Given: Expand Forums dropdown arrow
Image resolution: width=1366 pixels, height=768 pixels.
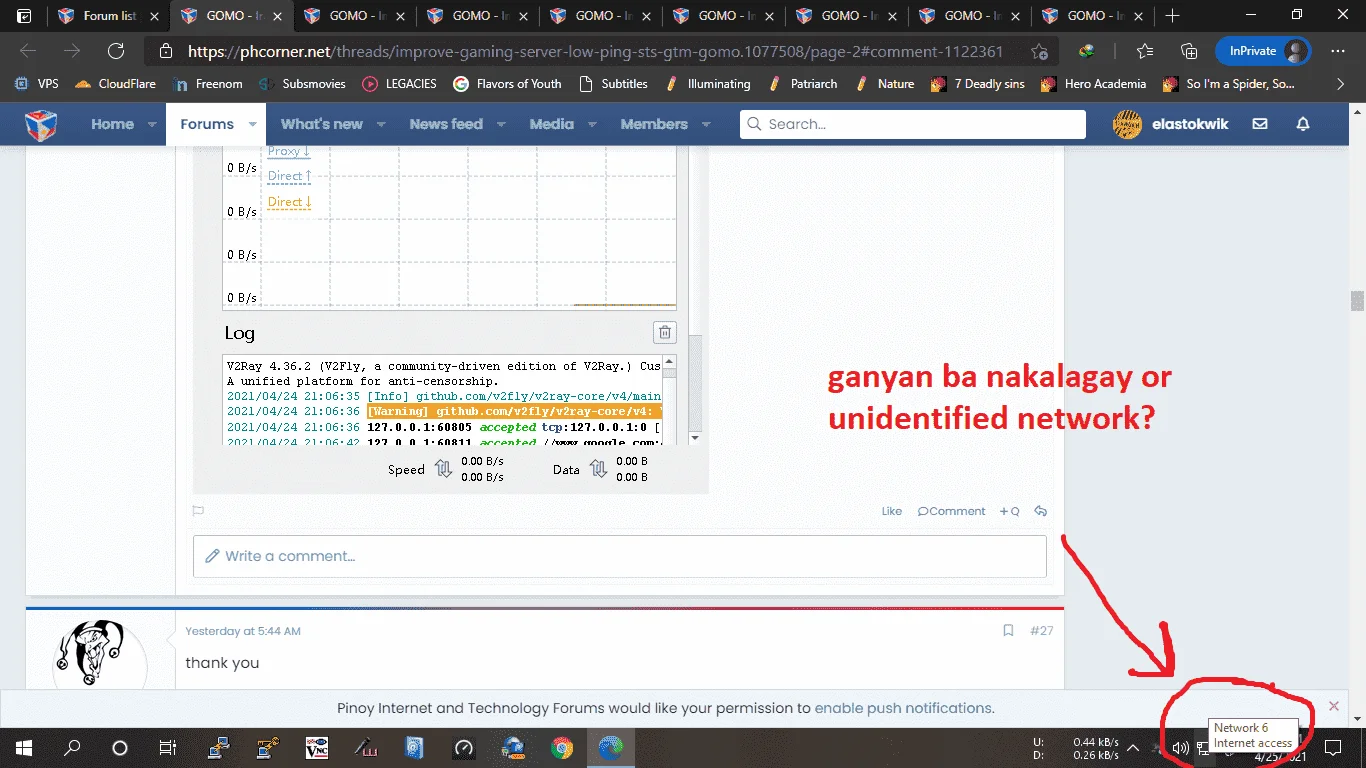Looking at the screenshot, I should tap(252, 125).
